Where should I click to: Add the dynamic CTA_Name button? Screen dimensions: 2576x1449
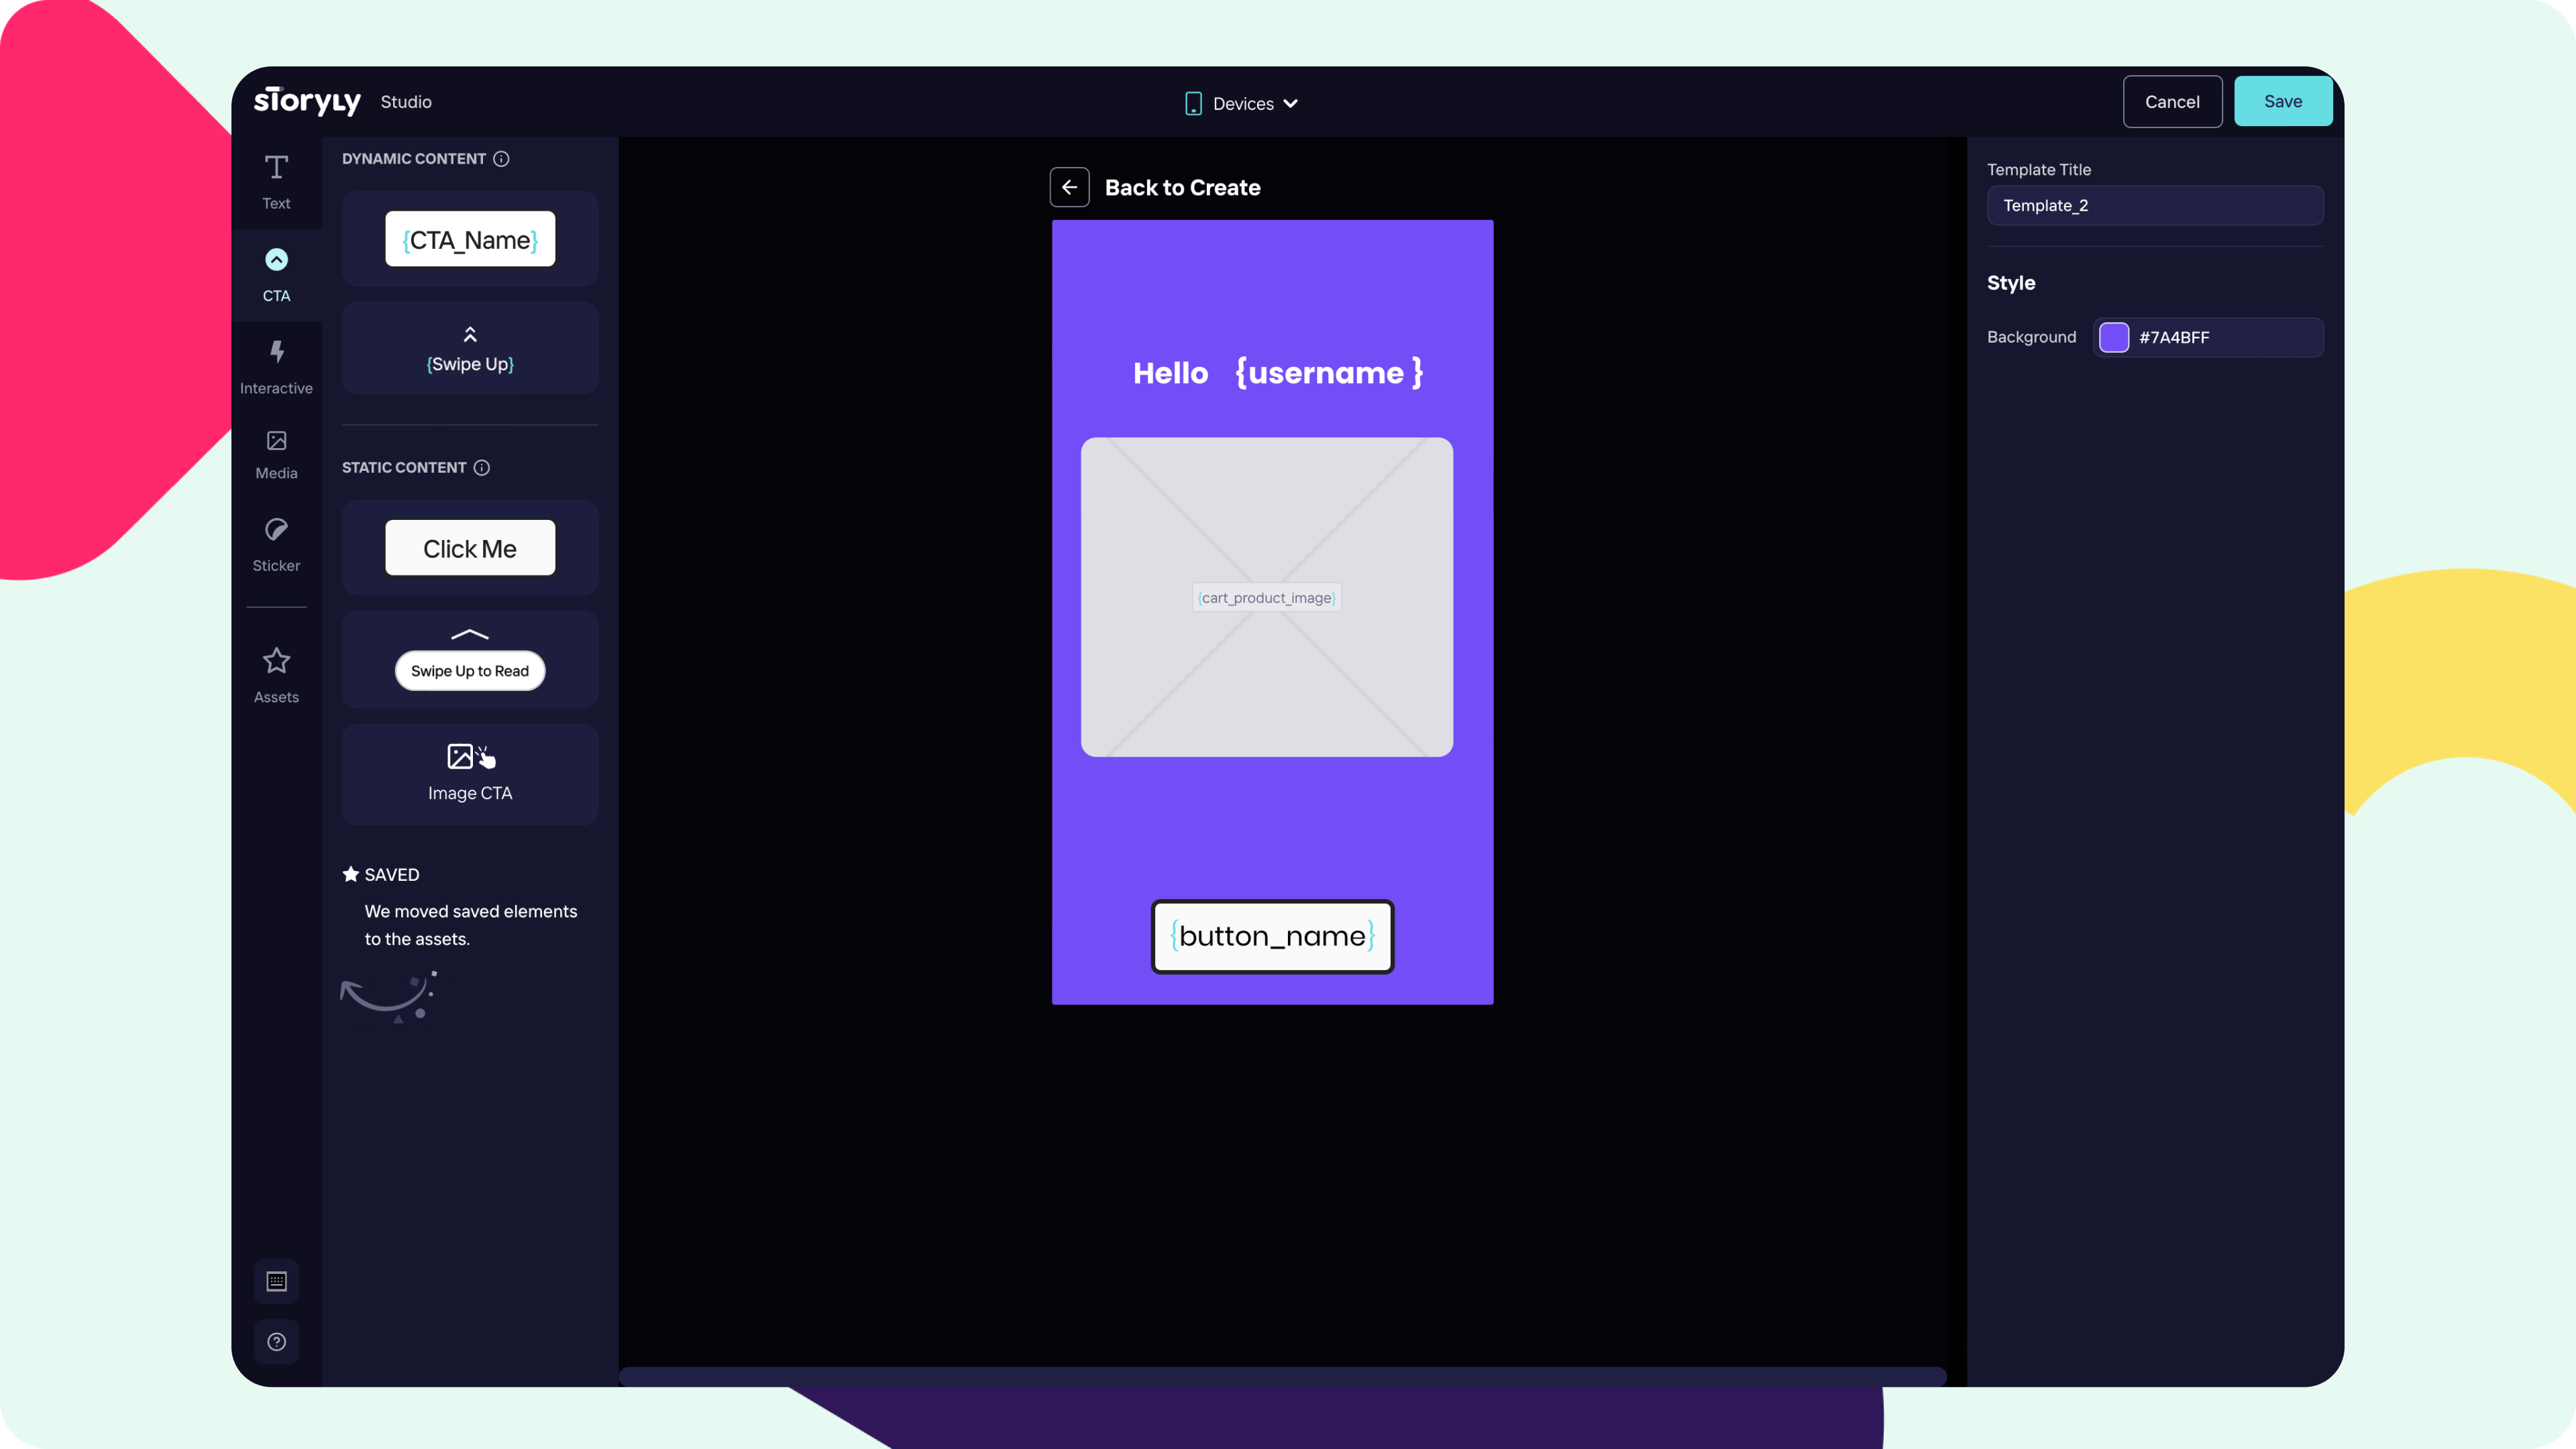(x=469, y=239)
